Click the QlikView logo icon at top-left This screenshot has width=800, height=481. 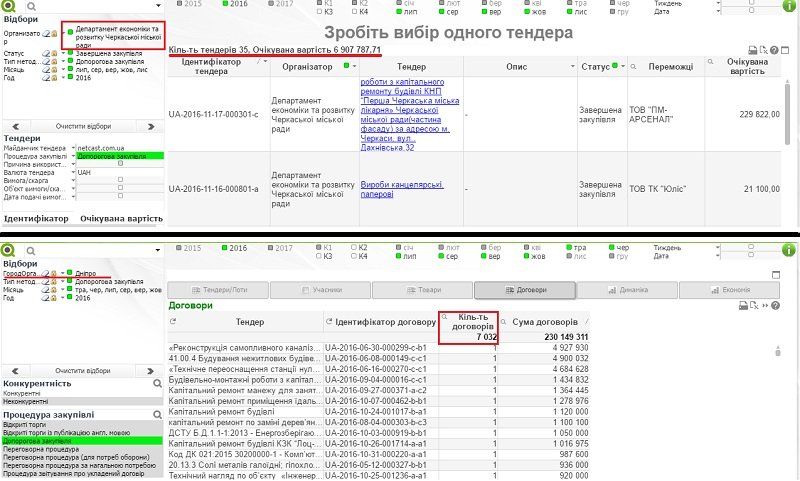pos(7,6)
